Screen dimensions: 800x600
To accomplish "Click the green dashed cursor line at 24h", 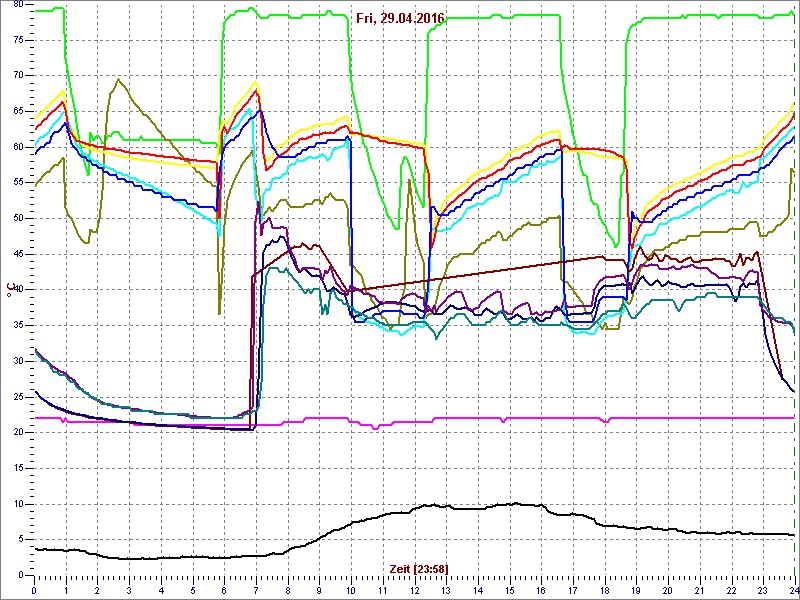I will 795,290.
